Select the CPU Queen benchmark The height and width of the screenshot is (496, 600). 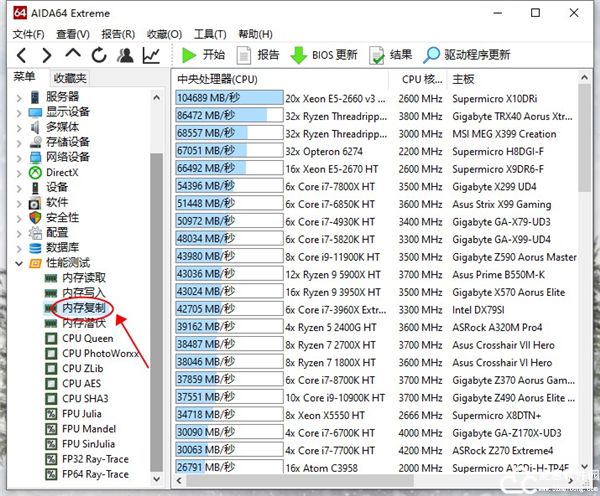(x=88, y=339)
